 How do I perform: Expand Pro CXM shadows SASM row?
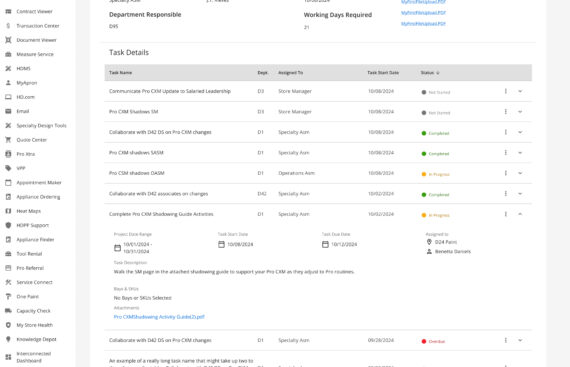click(520, 153)
